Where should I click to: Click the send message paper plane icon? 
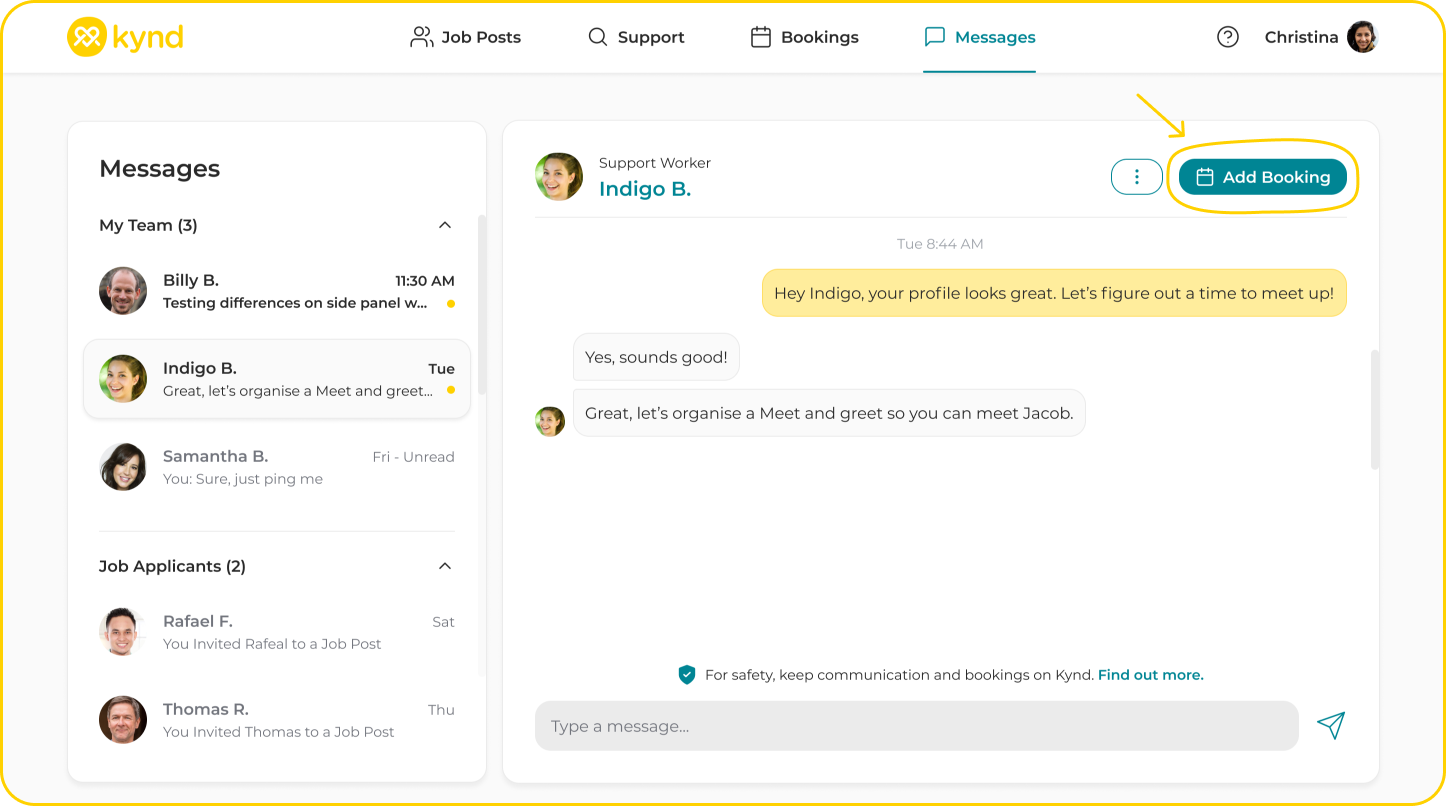[1331, 725]
